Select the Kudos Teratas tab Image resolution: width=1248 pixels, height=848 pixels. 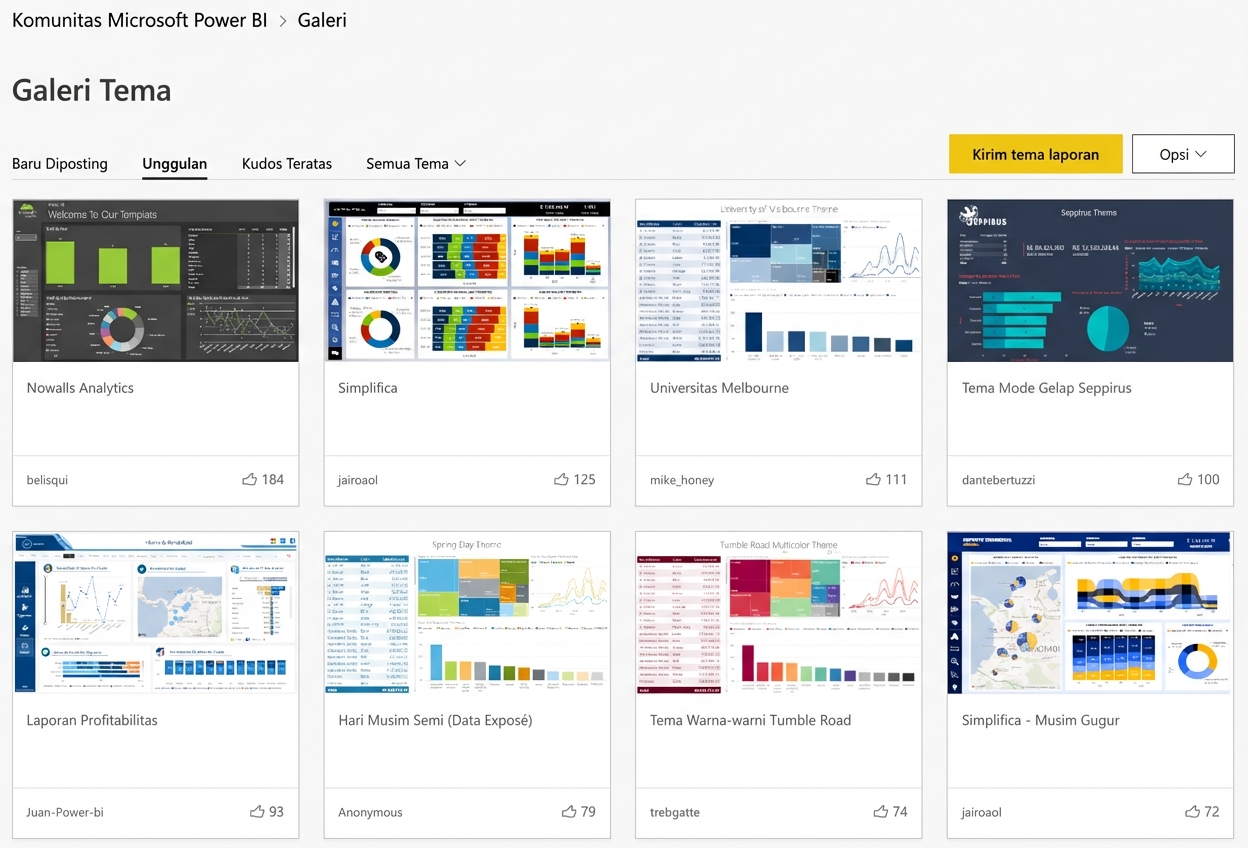click(x=287, y=164)
